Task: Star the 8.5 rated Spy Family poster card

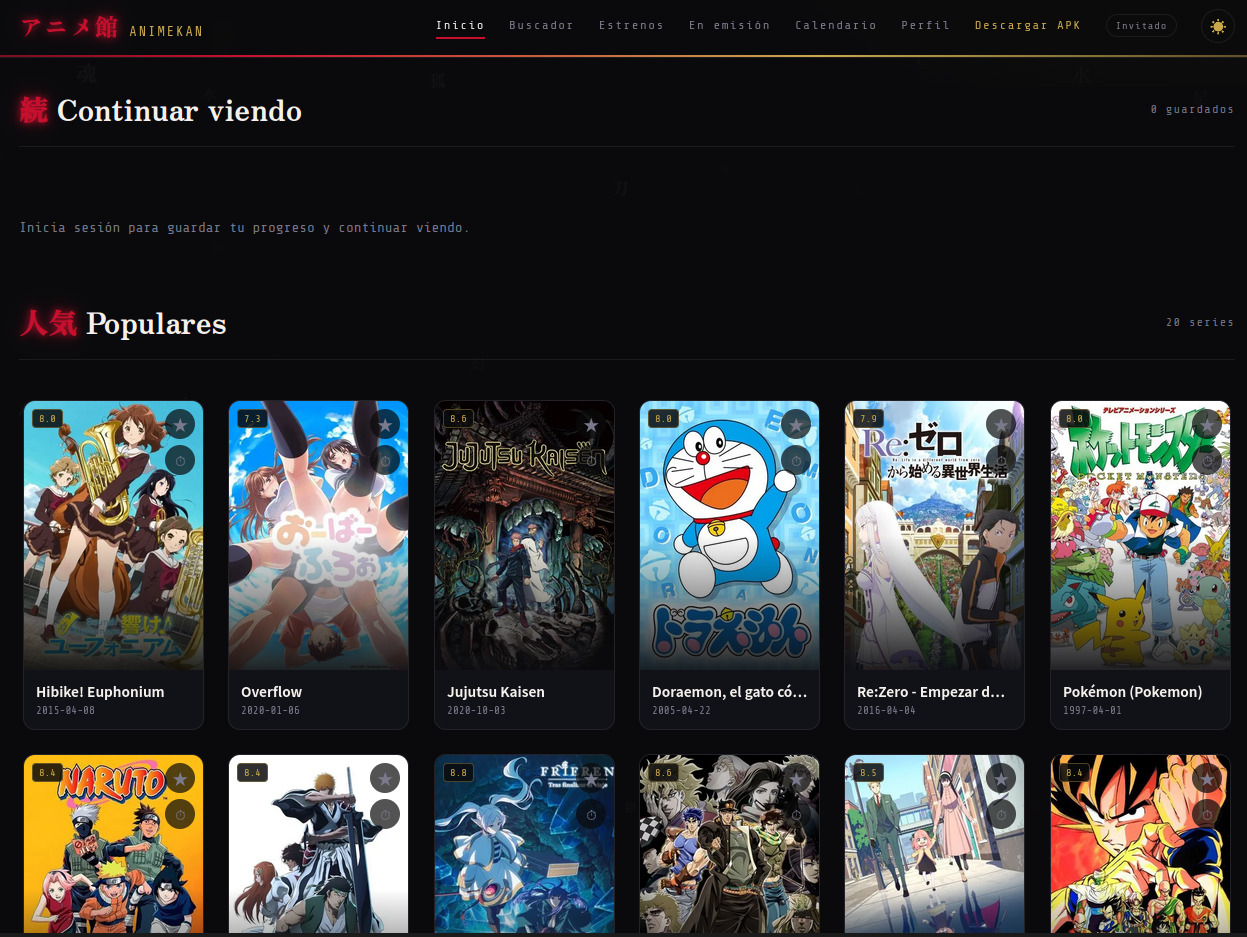Action: pyautogui.click(x=1001, y=778)
